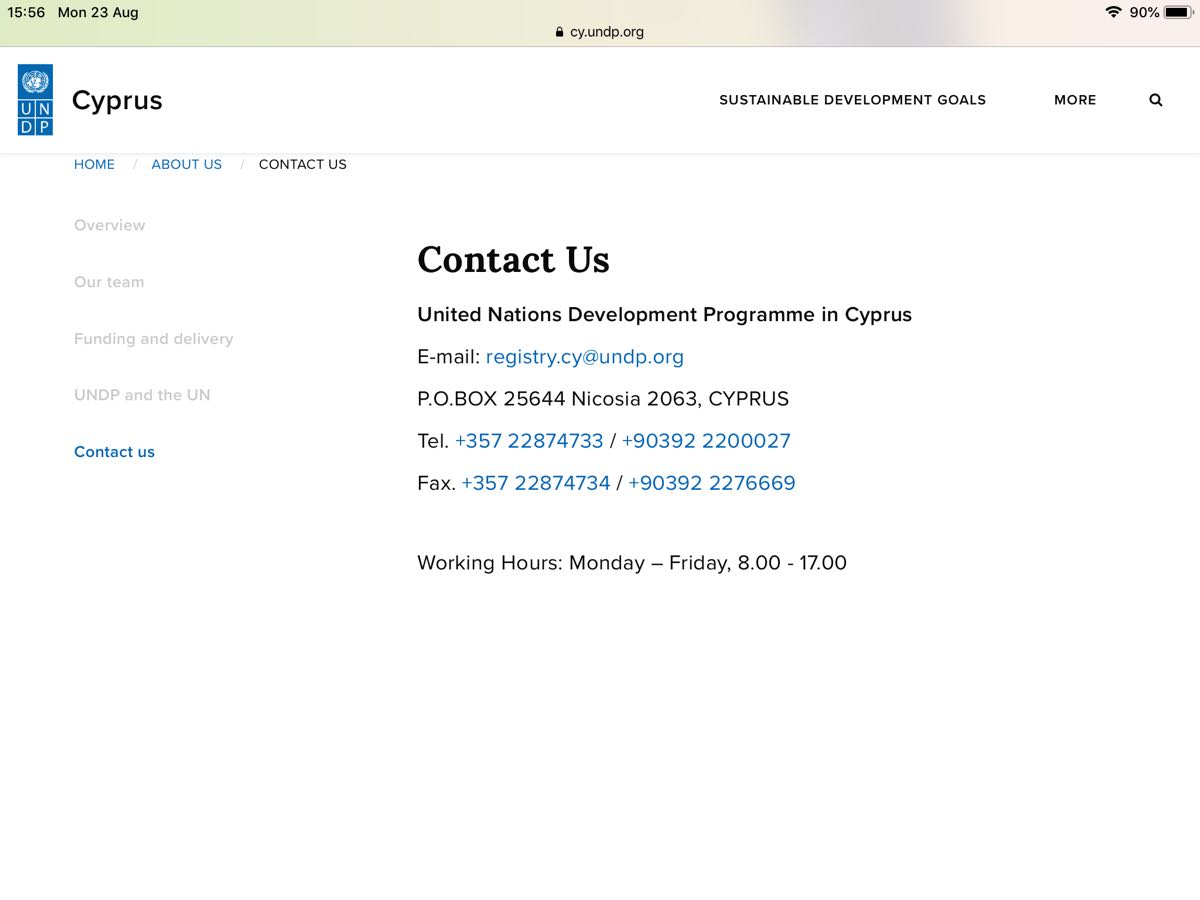Tap fax number +90392 2276669
1200x900 pixels.
click(x=711, y=483)
